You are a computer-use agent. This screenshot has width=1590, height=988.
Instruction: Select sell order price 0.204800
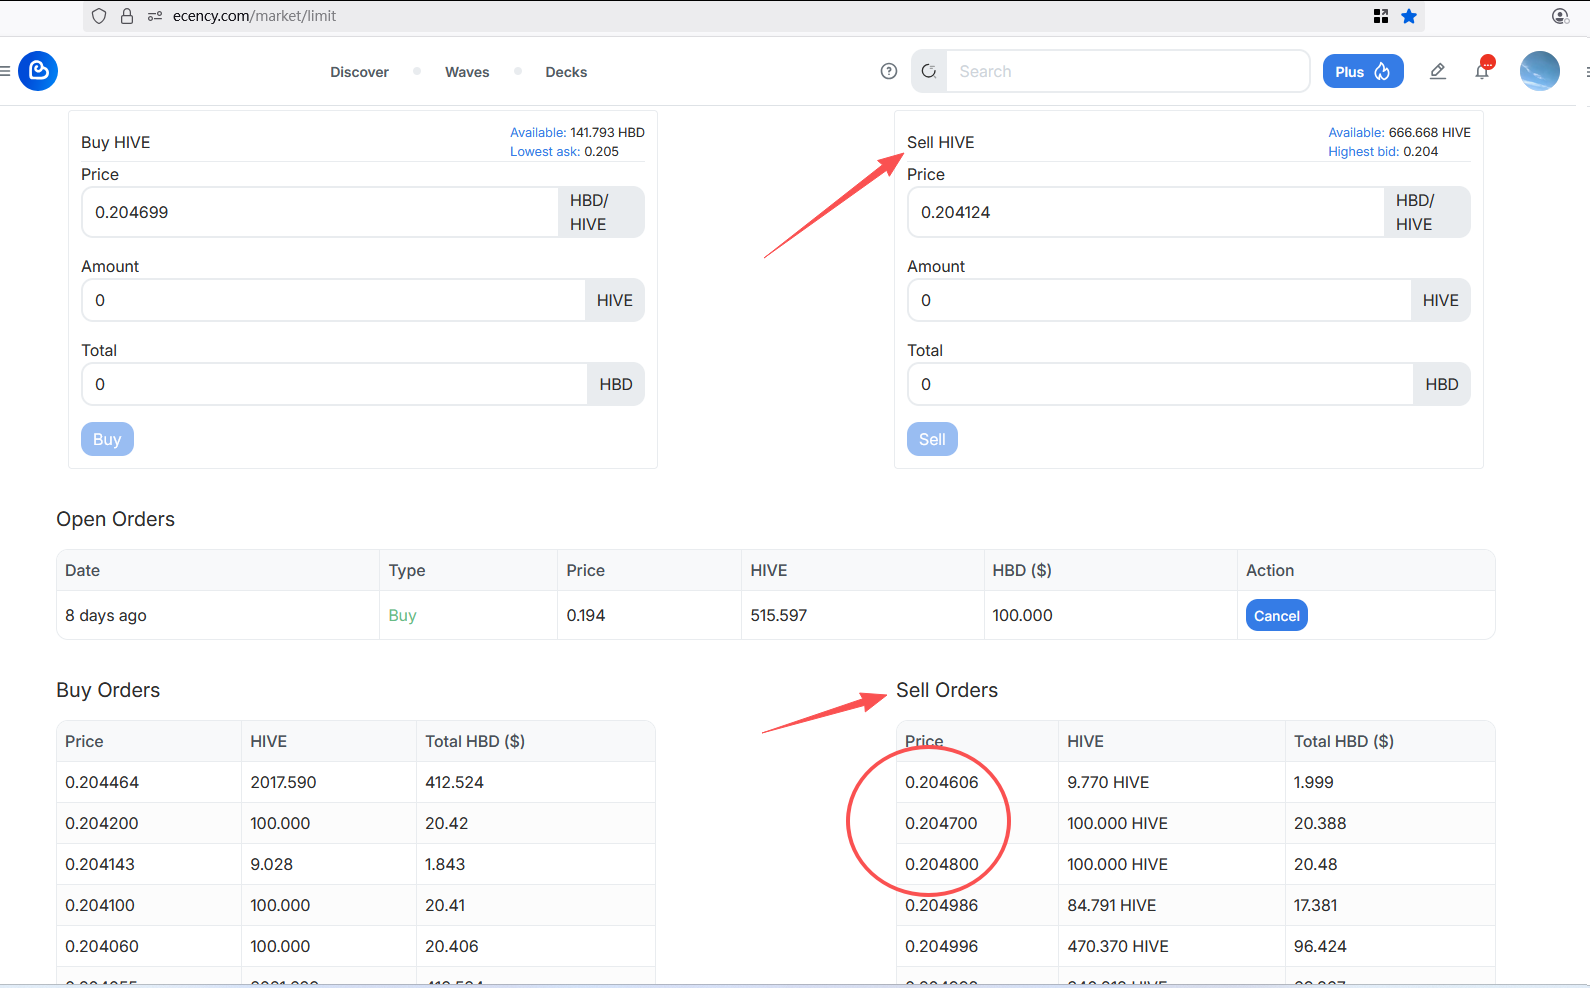tap(942, 864)
